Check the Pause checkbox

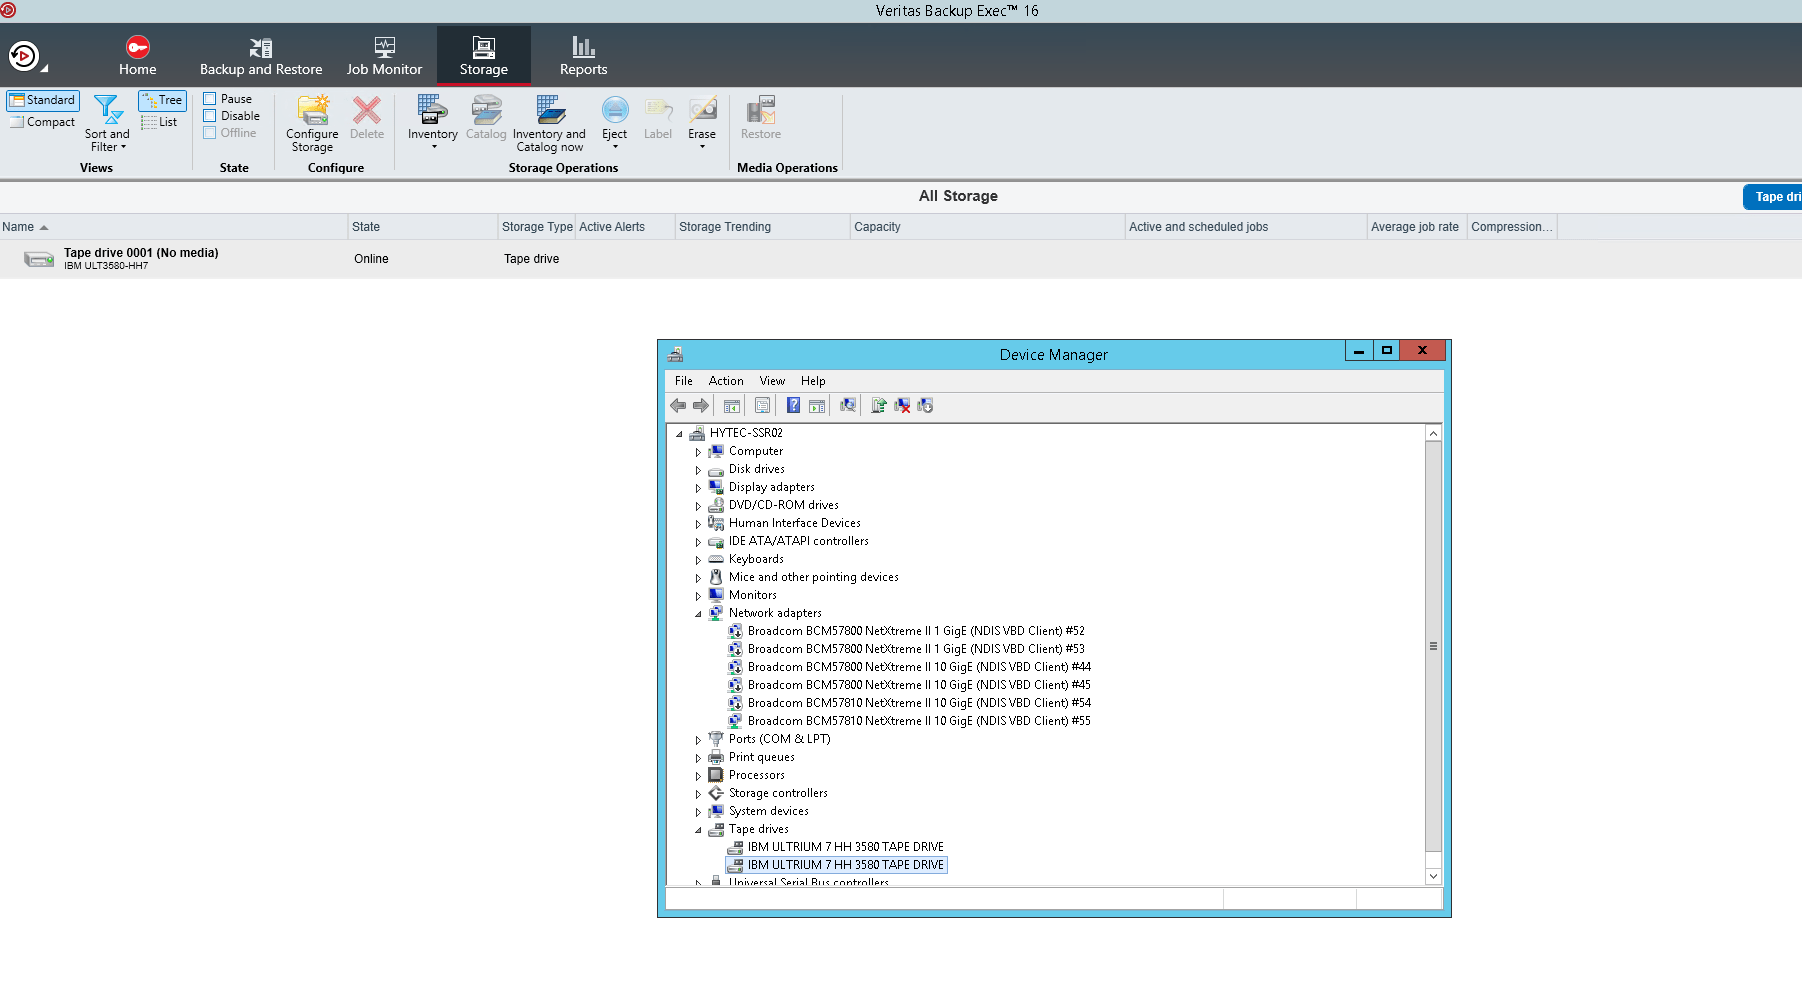(x=210, y=99)
